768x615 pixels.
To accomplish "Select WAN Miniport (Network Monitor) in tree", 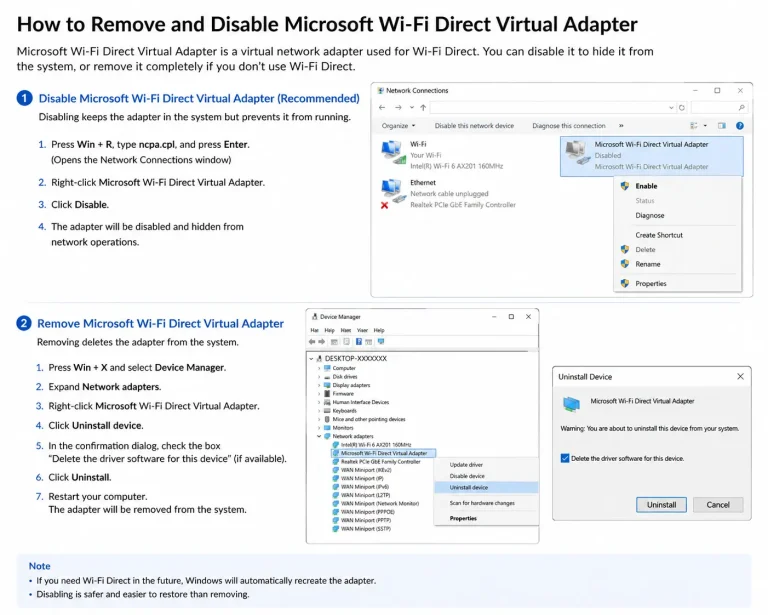I will click(380, 503).
